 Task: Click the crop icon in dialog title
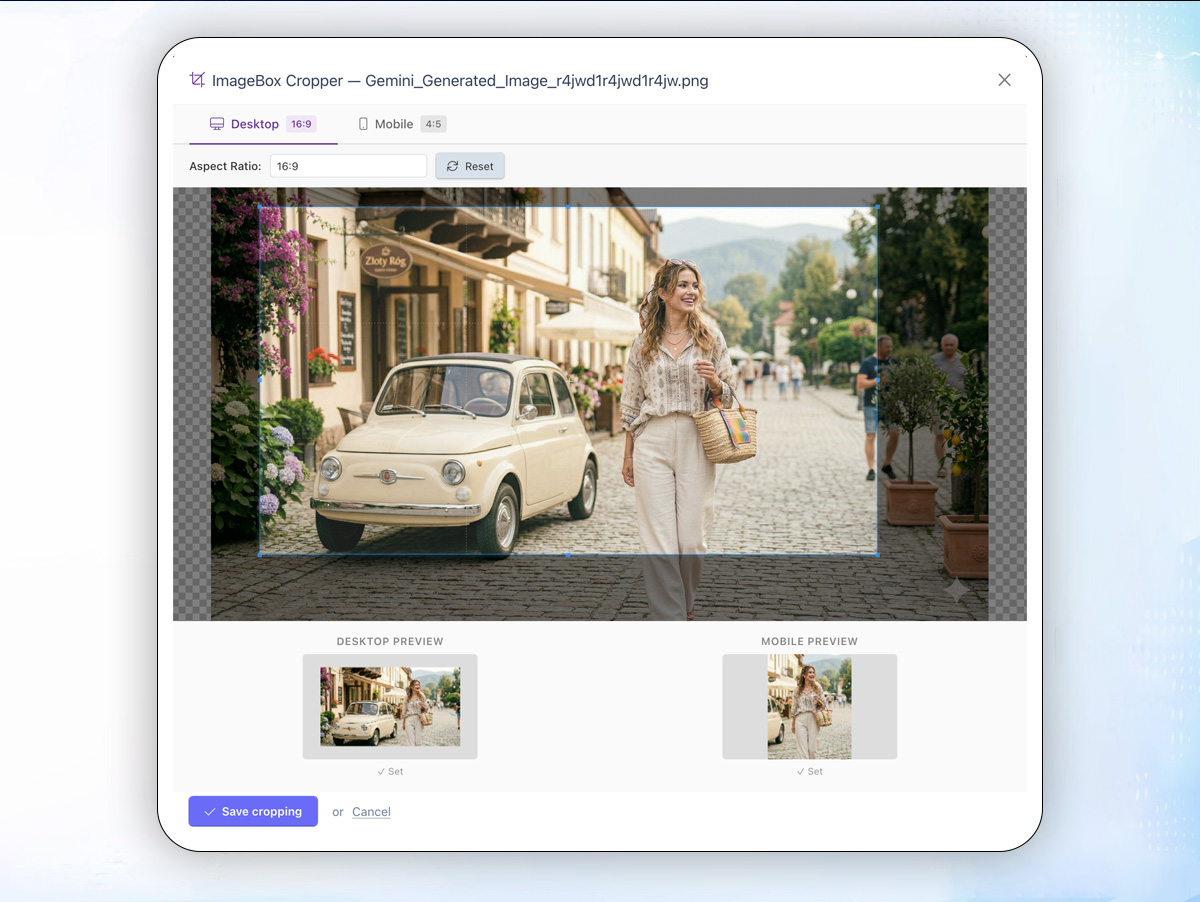click(x=197, y=80)
